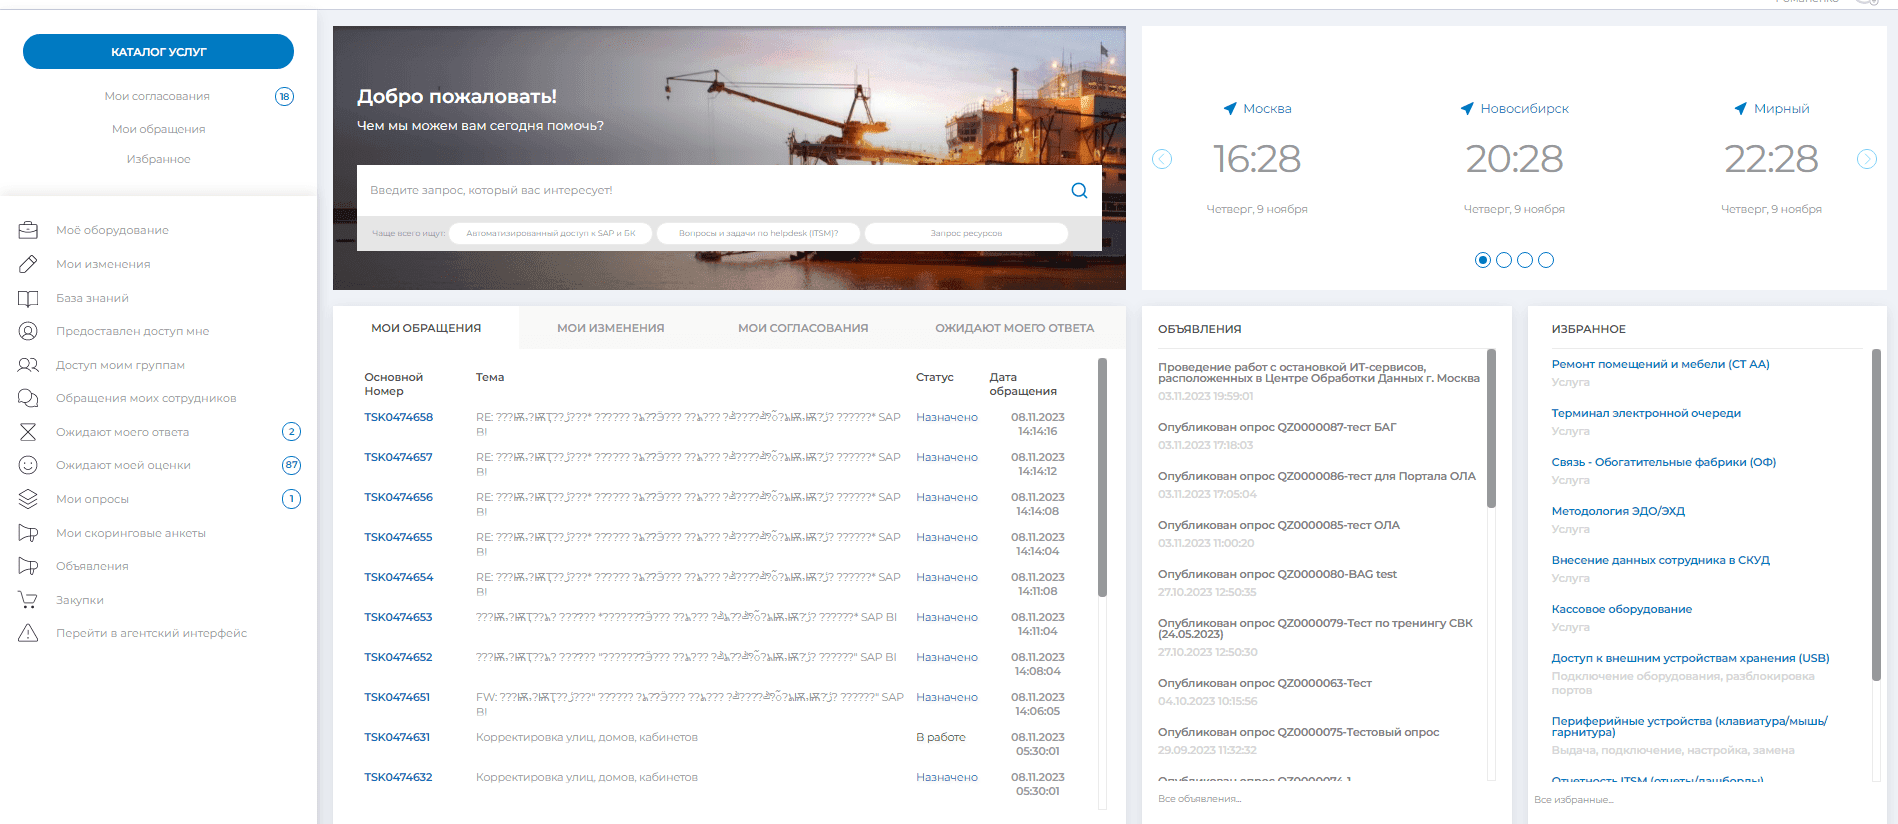Click scrollbar in ОБЪЯВЛЕНИЯ panel
The height and width of the screenshot is (824, 1898).
(1491, 428)
